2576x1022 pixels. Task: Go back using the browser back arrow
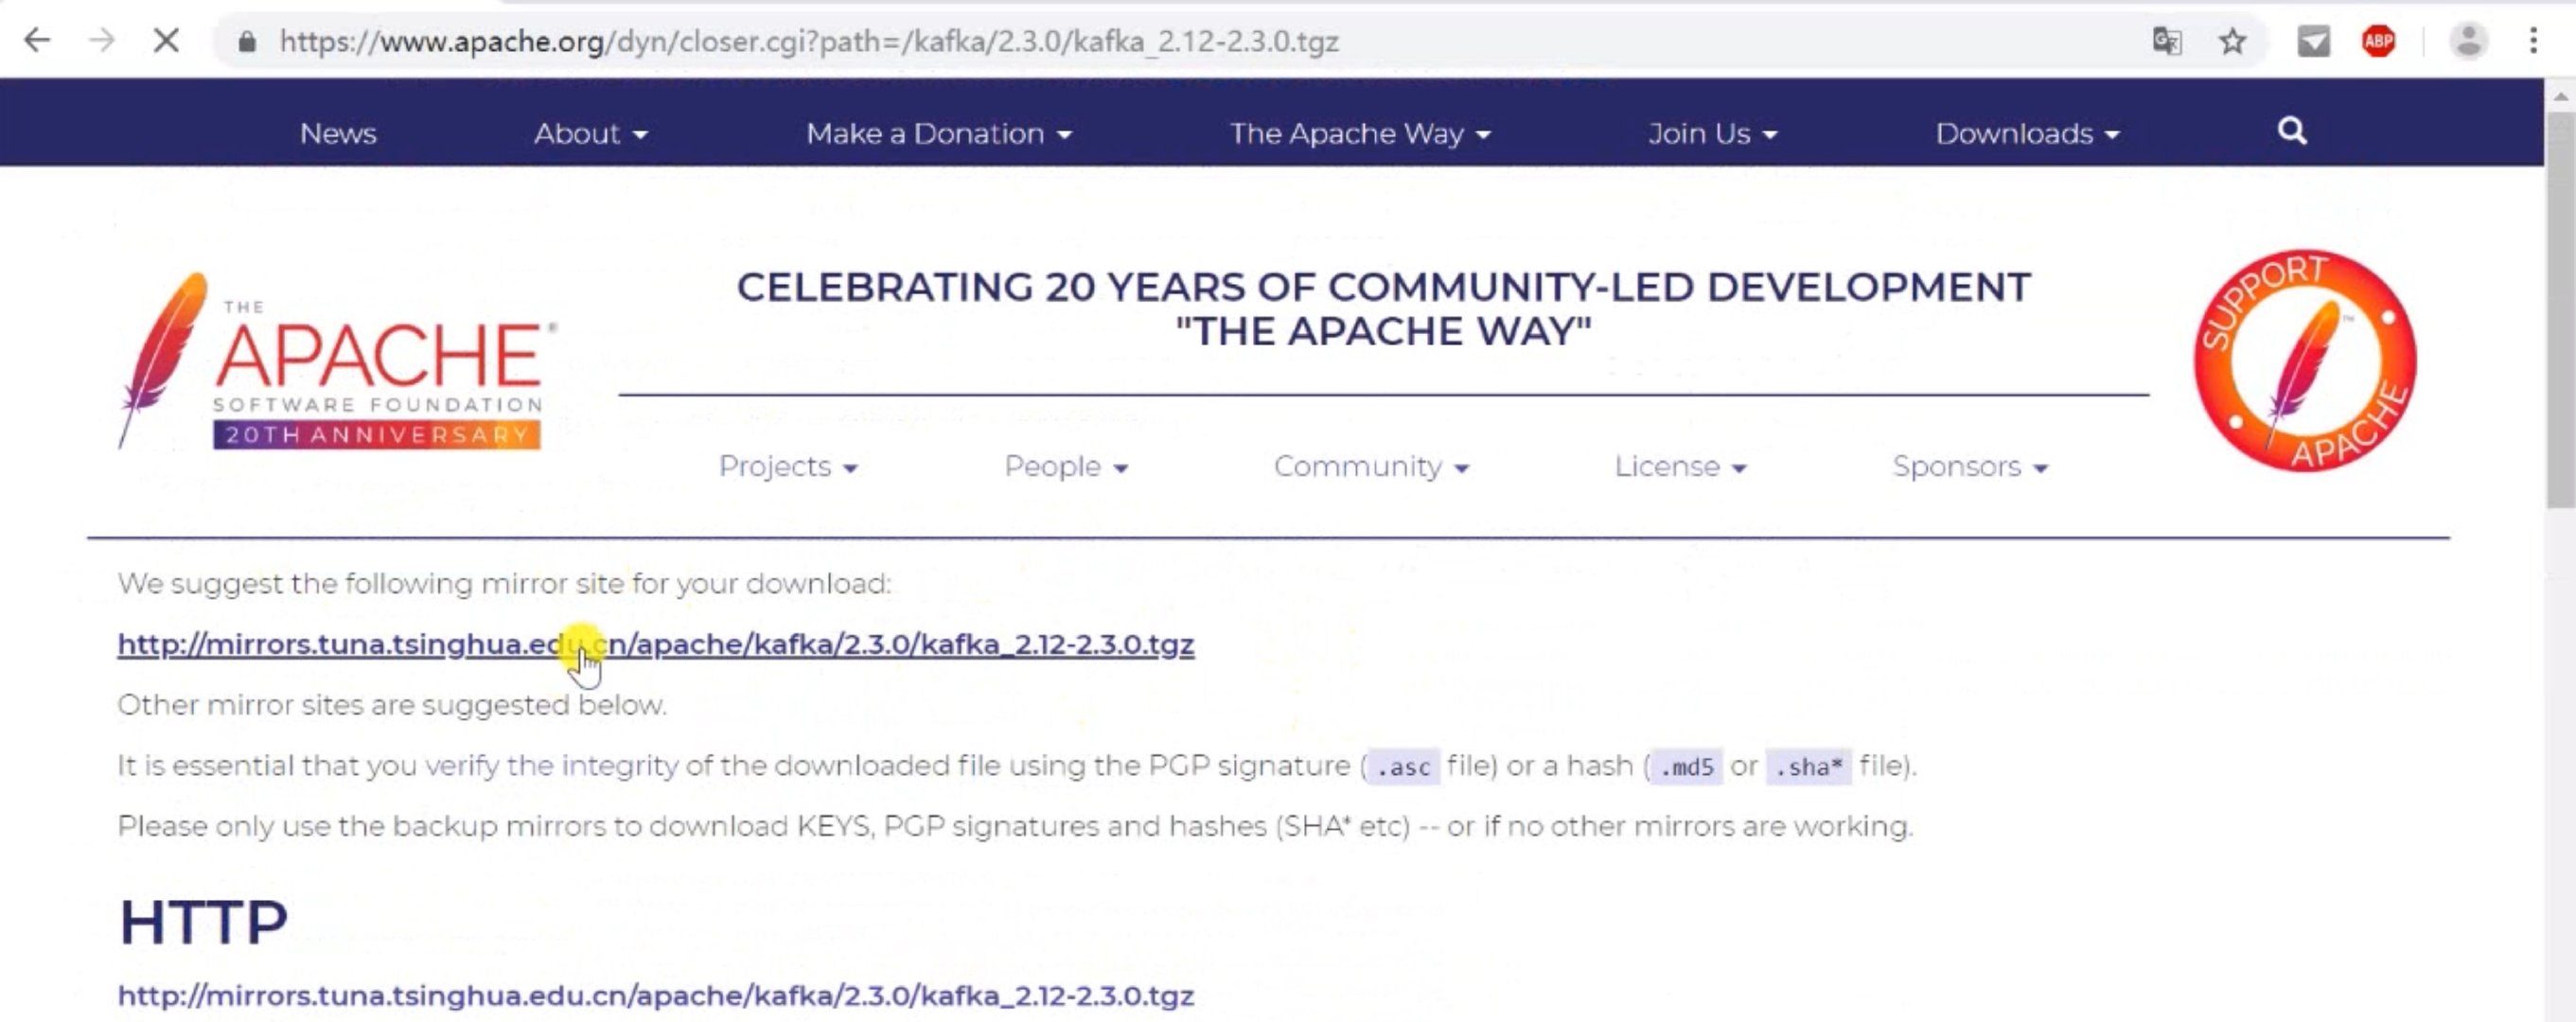(37, 41)
